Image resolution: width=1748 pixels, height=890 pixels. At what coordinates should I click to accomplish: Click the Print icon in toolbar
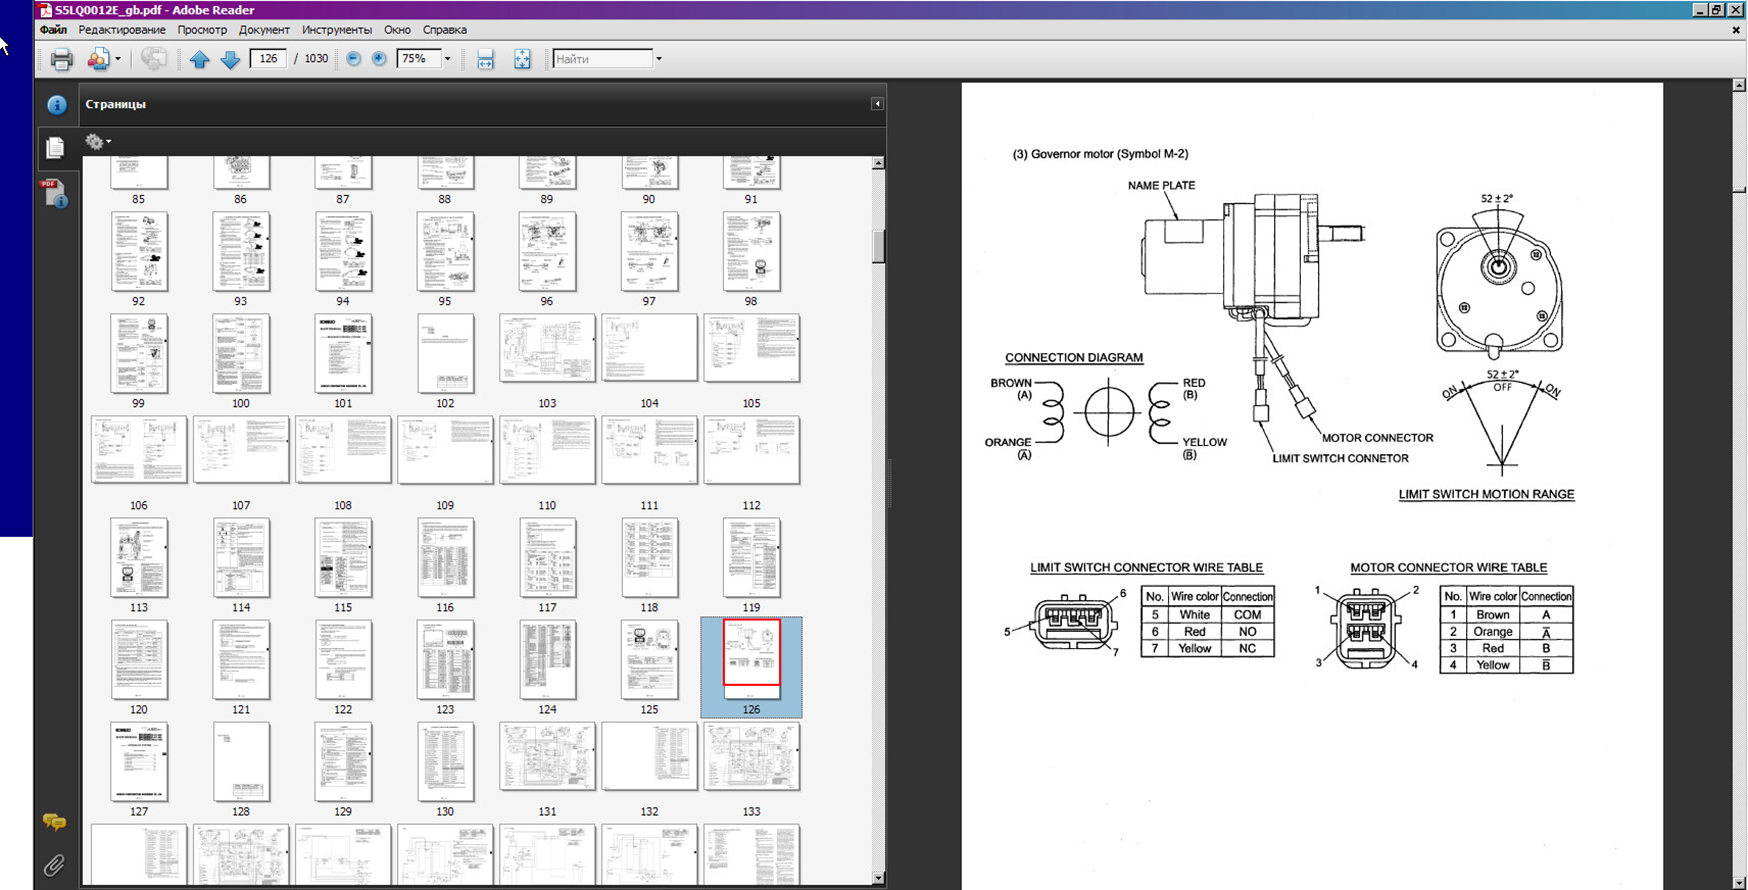pyautogui.click(x=61, y=59)
